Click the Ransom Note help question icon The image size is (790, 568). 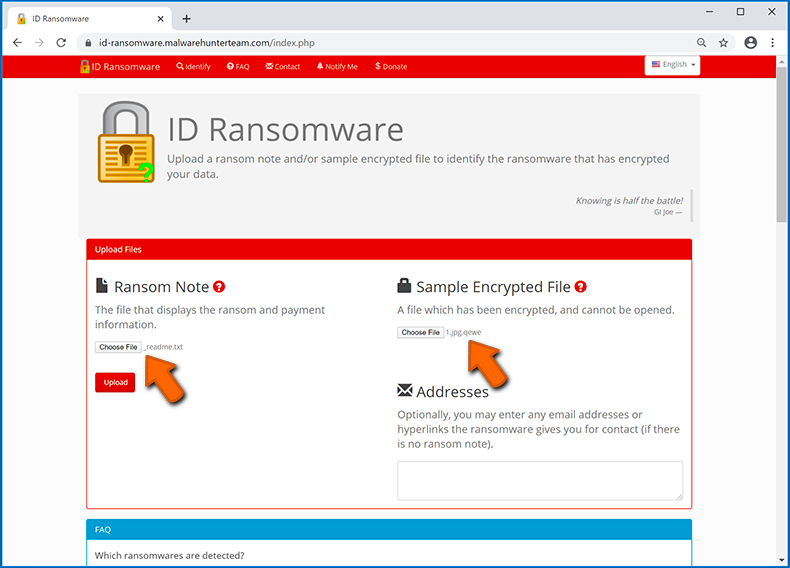click(x=219, y=287)
